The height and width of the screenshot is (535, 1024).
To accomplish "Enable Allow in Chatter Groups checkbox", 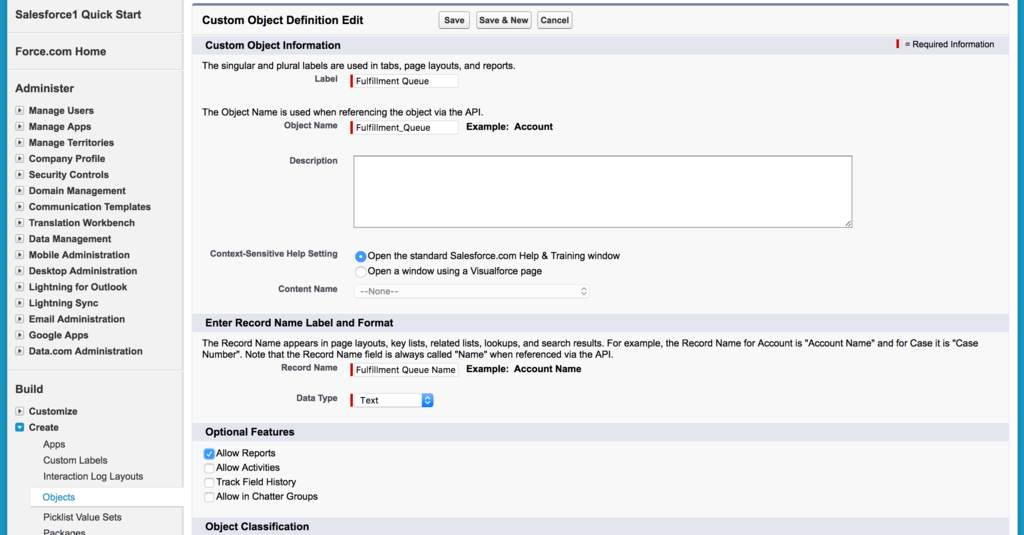I will pos(209,496).
